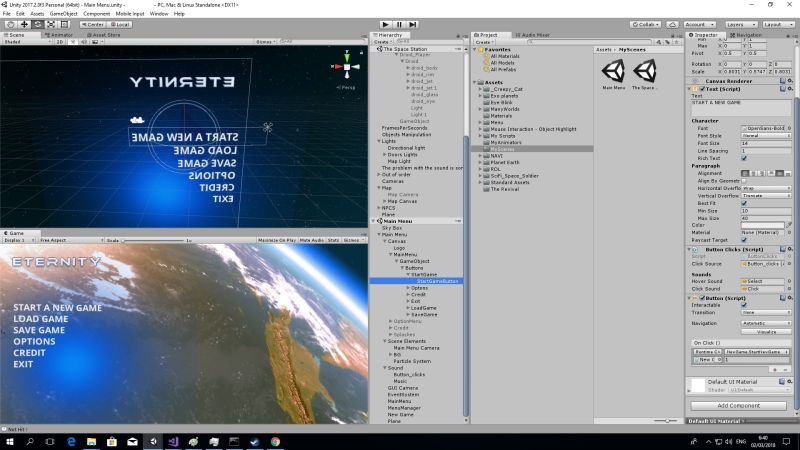The width and height of the screenshot is (800, 450).
Task: Open the cloud services icon
Action: 672,24
